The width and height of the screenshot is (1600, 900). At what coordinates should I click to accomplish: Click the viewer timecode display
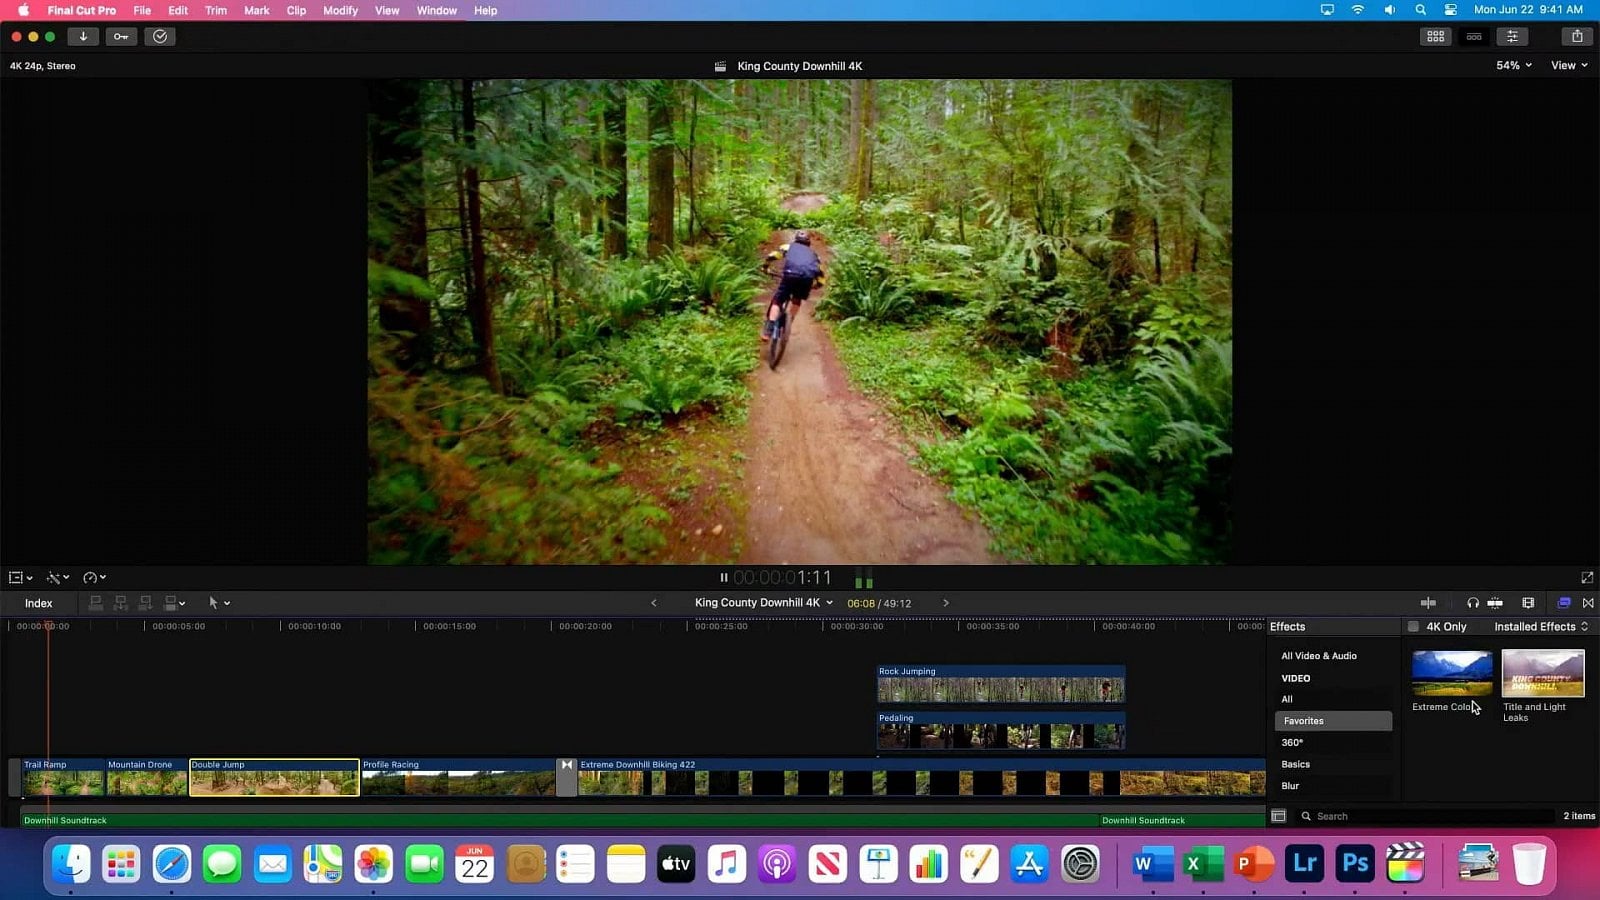pos(782,577)
